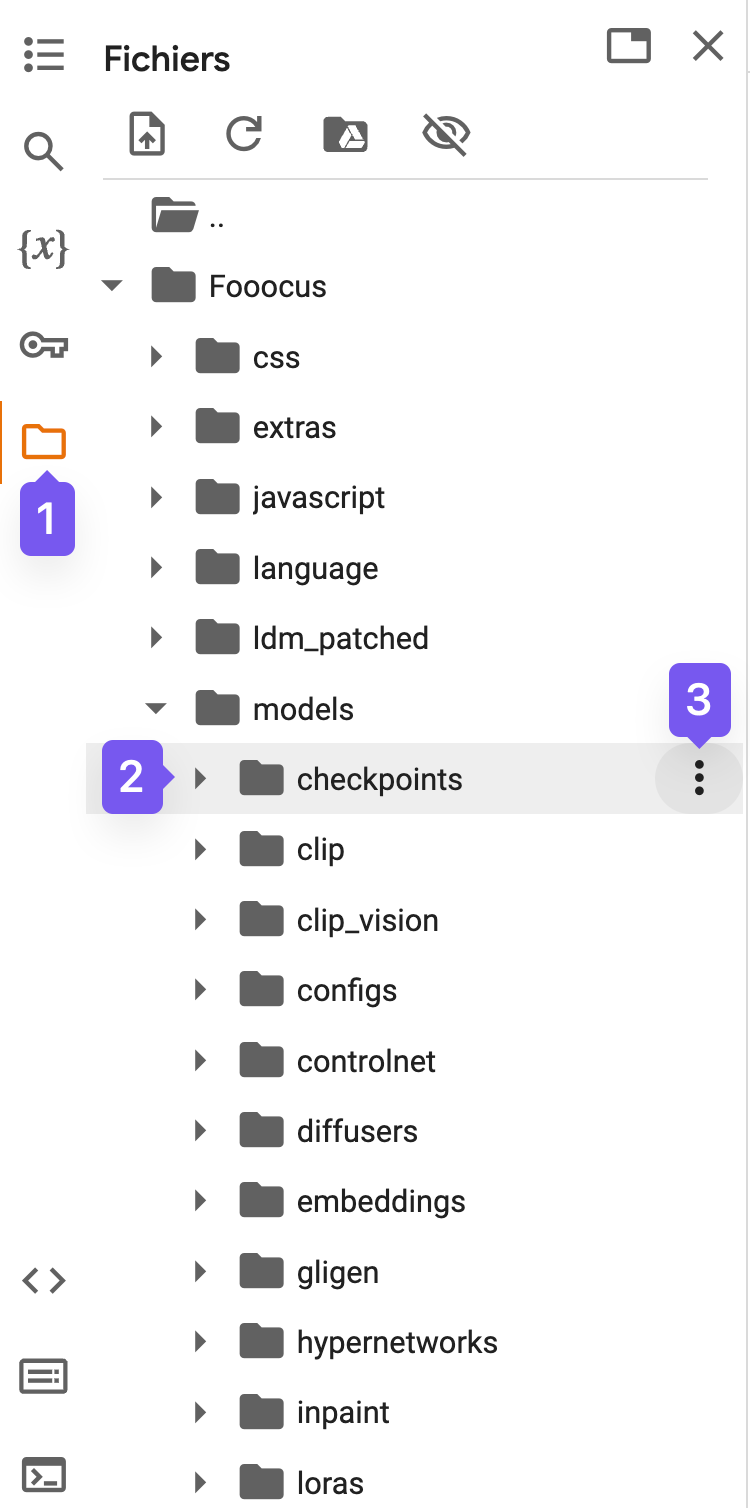
Task: Open the command palette icon
Action: [44, 1378]
